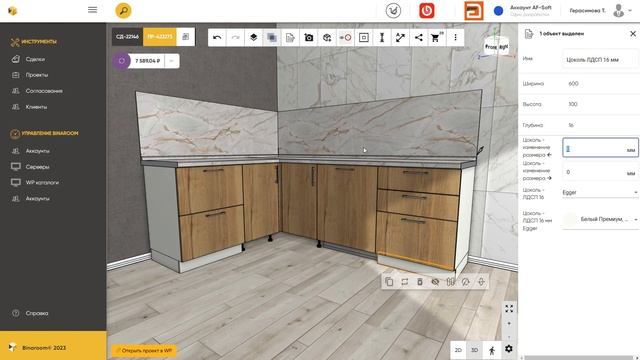
Task: Open WP каталоги in the sidebar
Action: [x=42, y=182]
